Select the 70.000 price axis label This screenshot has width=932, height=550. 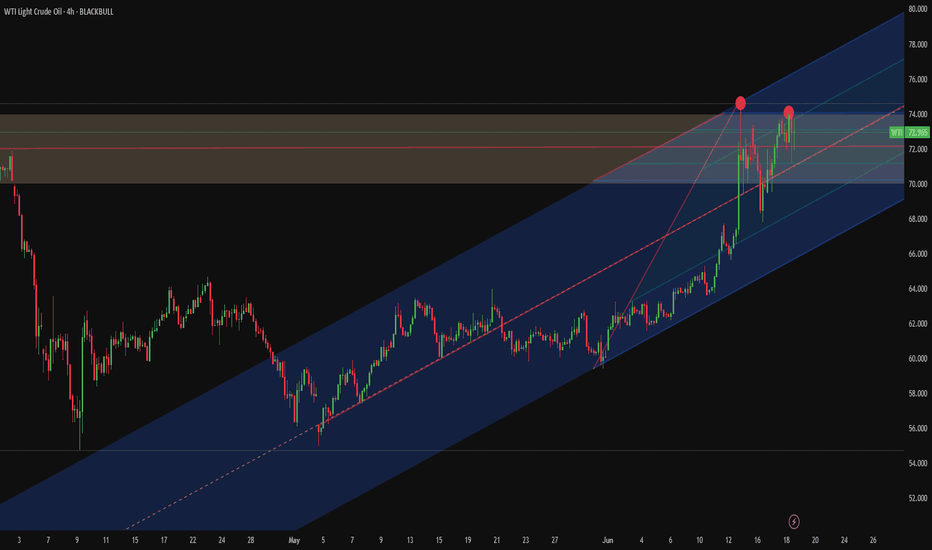coord(918,184)
